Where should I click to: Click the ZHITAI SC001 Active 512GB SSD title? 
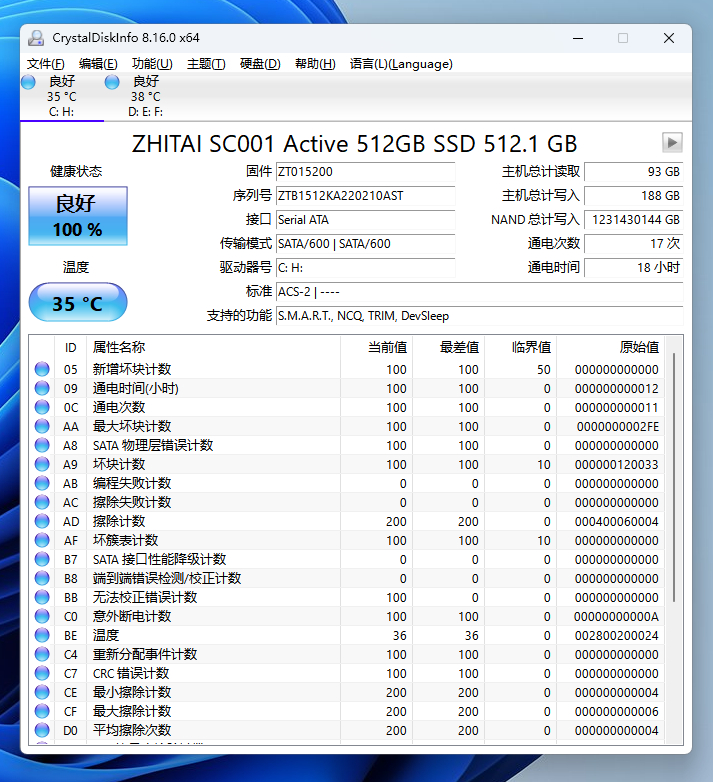pos(354,144)
